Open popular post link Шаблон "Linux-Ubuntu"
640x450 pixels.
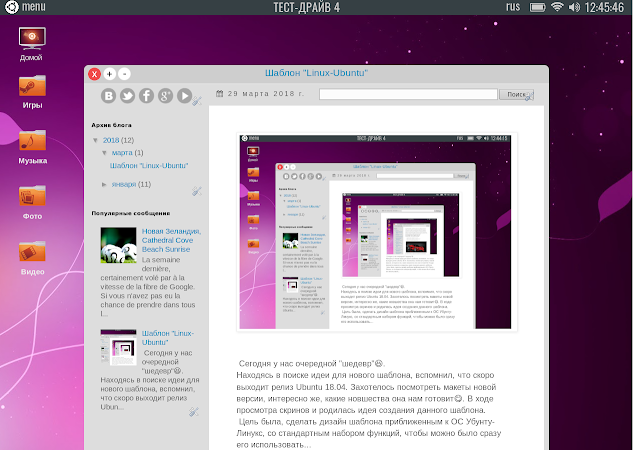168,338
